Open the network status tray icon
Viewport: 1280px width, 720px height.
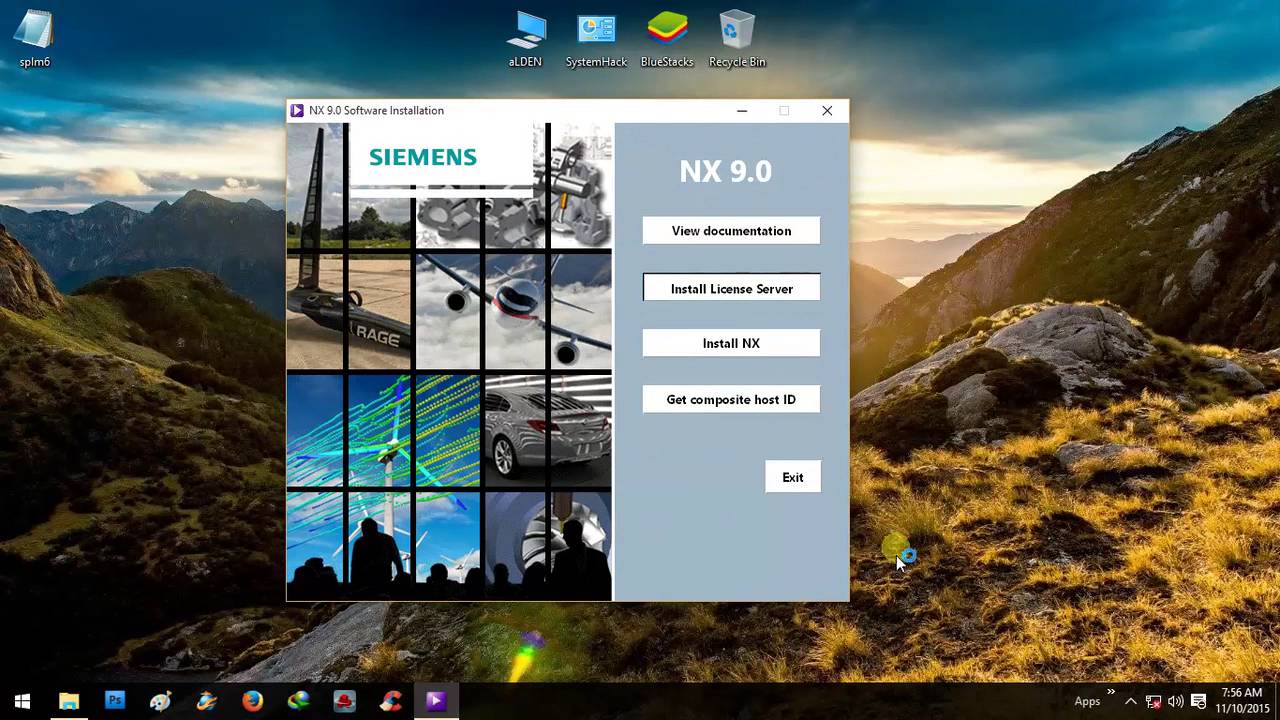click(x=1153, y=701)
